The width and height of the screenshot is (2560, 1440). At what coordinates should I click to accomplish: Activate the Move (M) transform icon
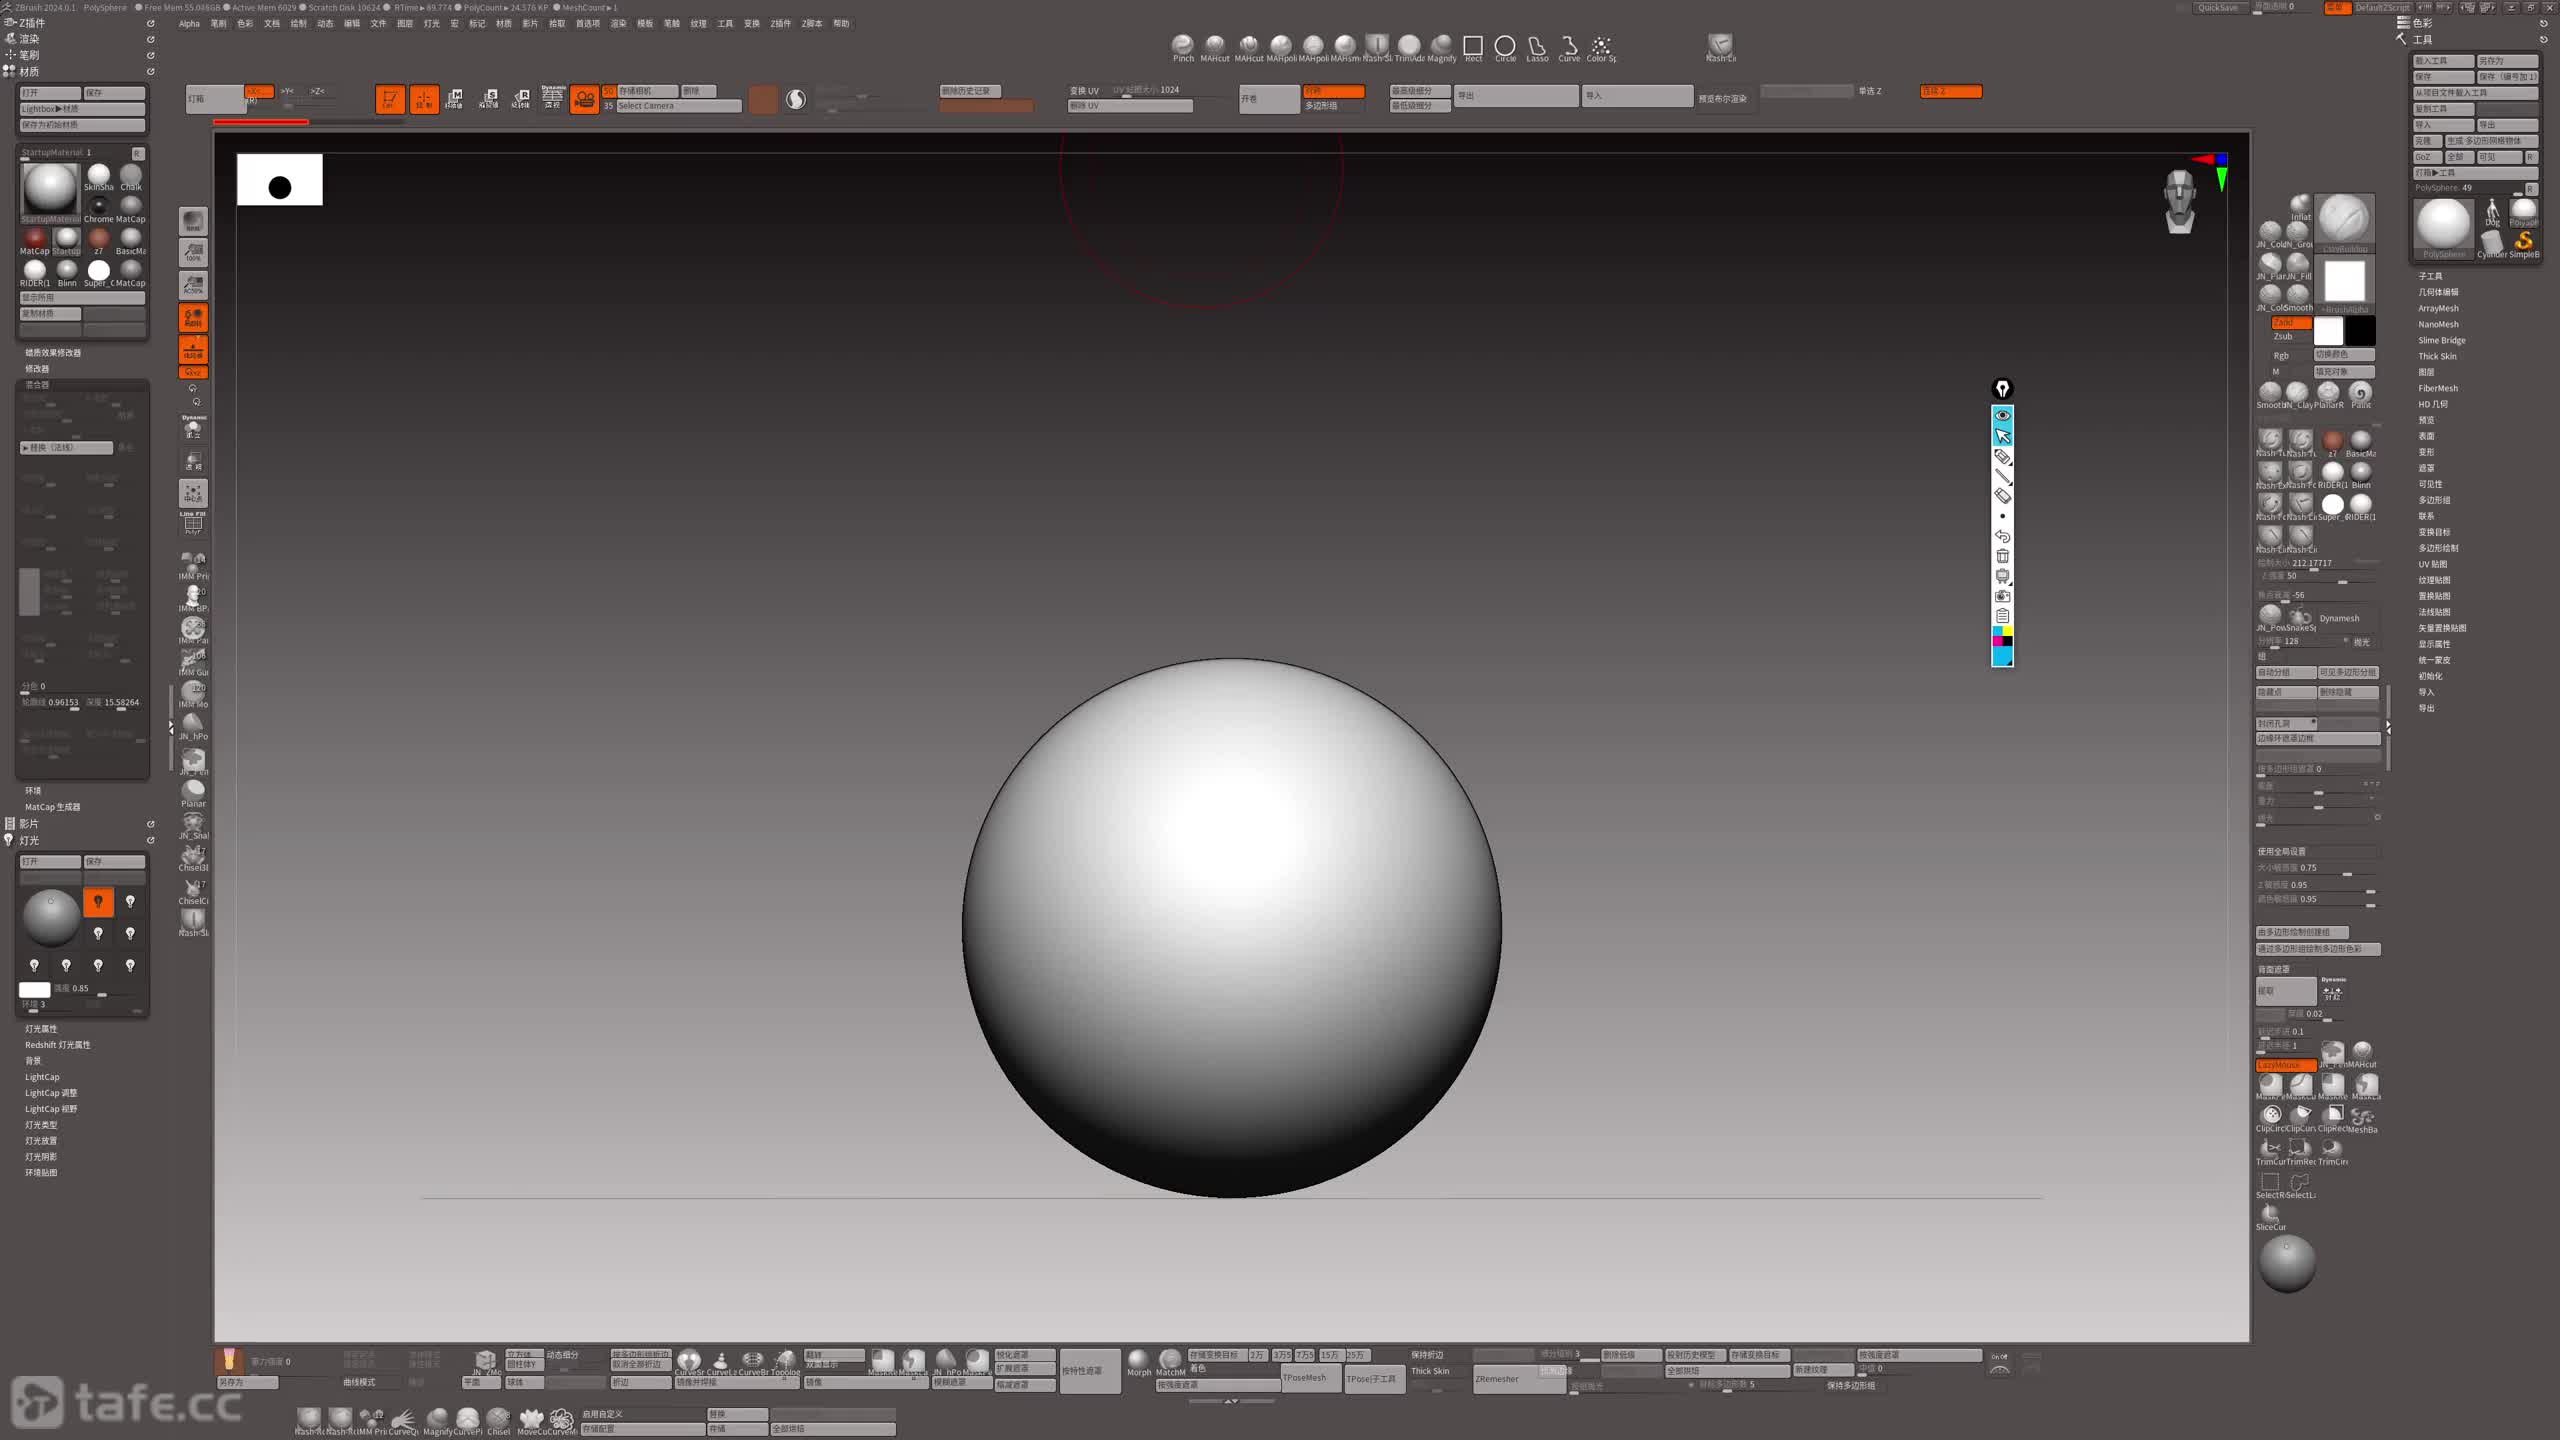(455, 98)
